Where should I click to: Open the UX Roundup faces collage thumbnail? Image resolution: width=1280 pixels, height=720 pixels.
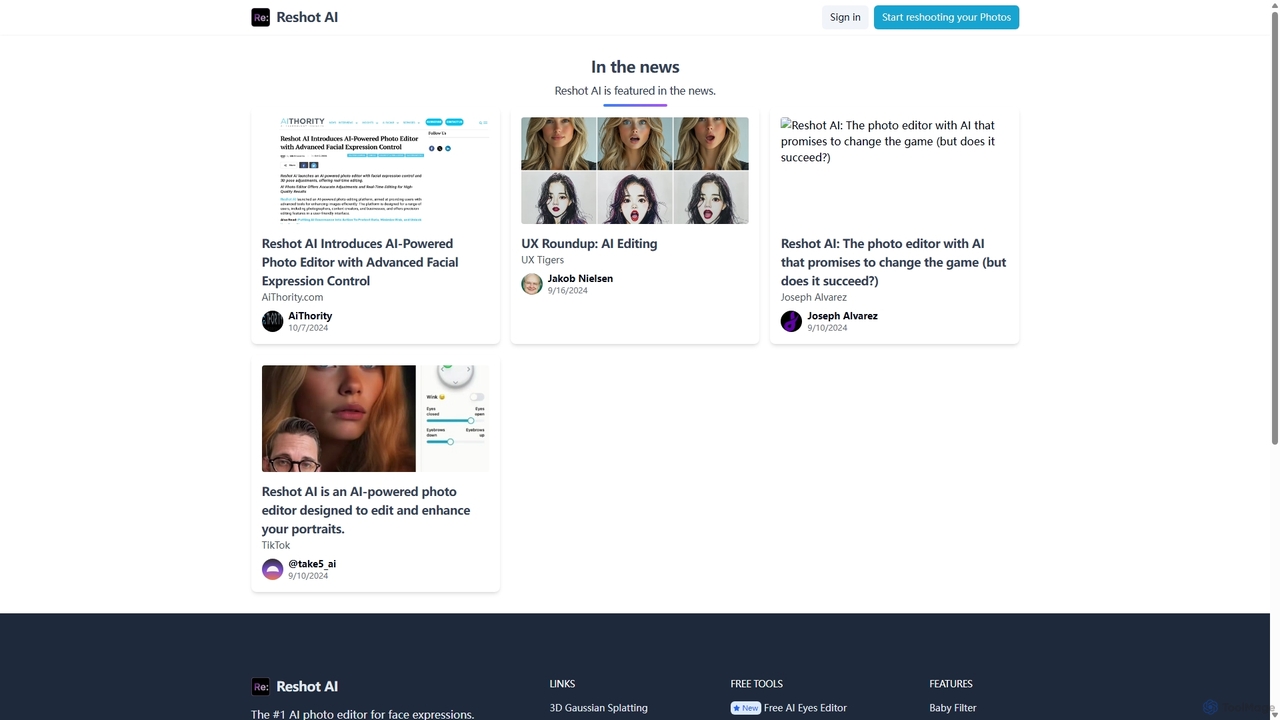(x=635, y=170)
